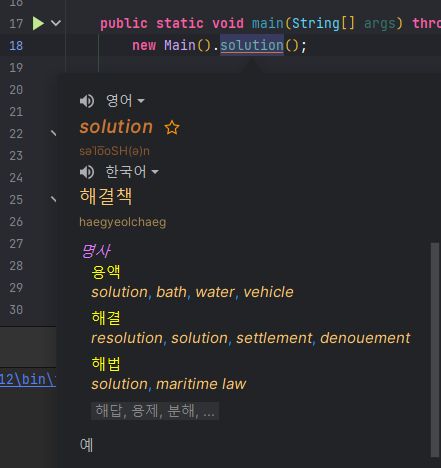Click the Main constructor call on line 18

tap(179, 45)
